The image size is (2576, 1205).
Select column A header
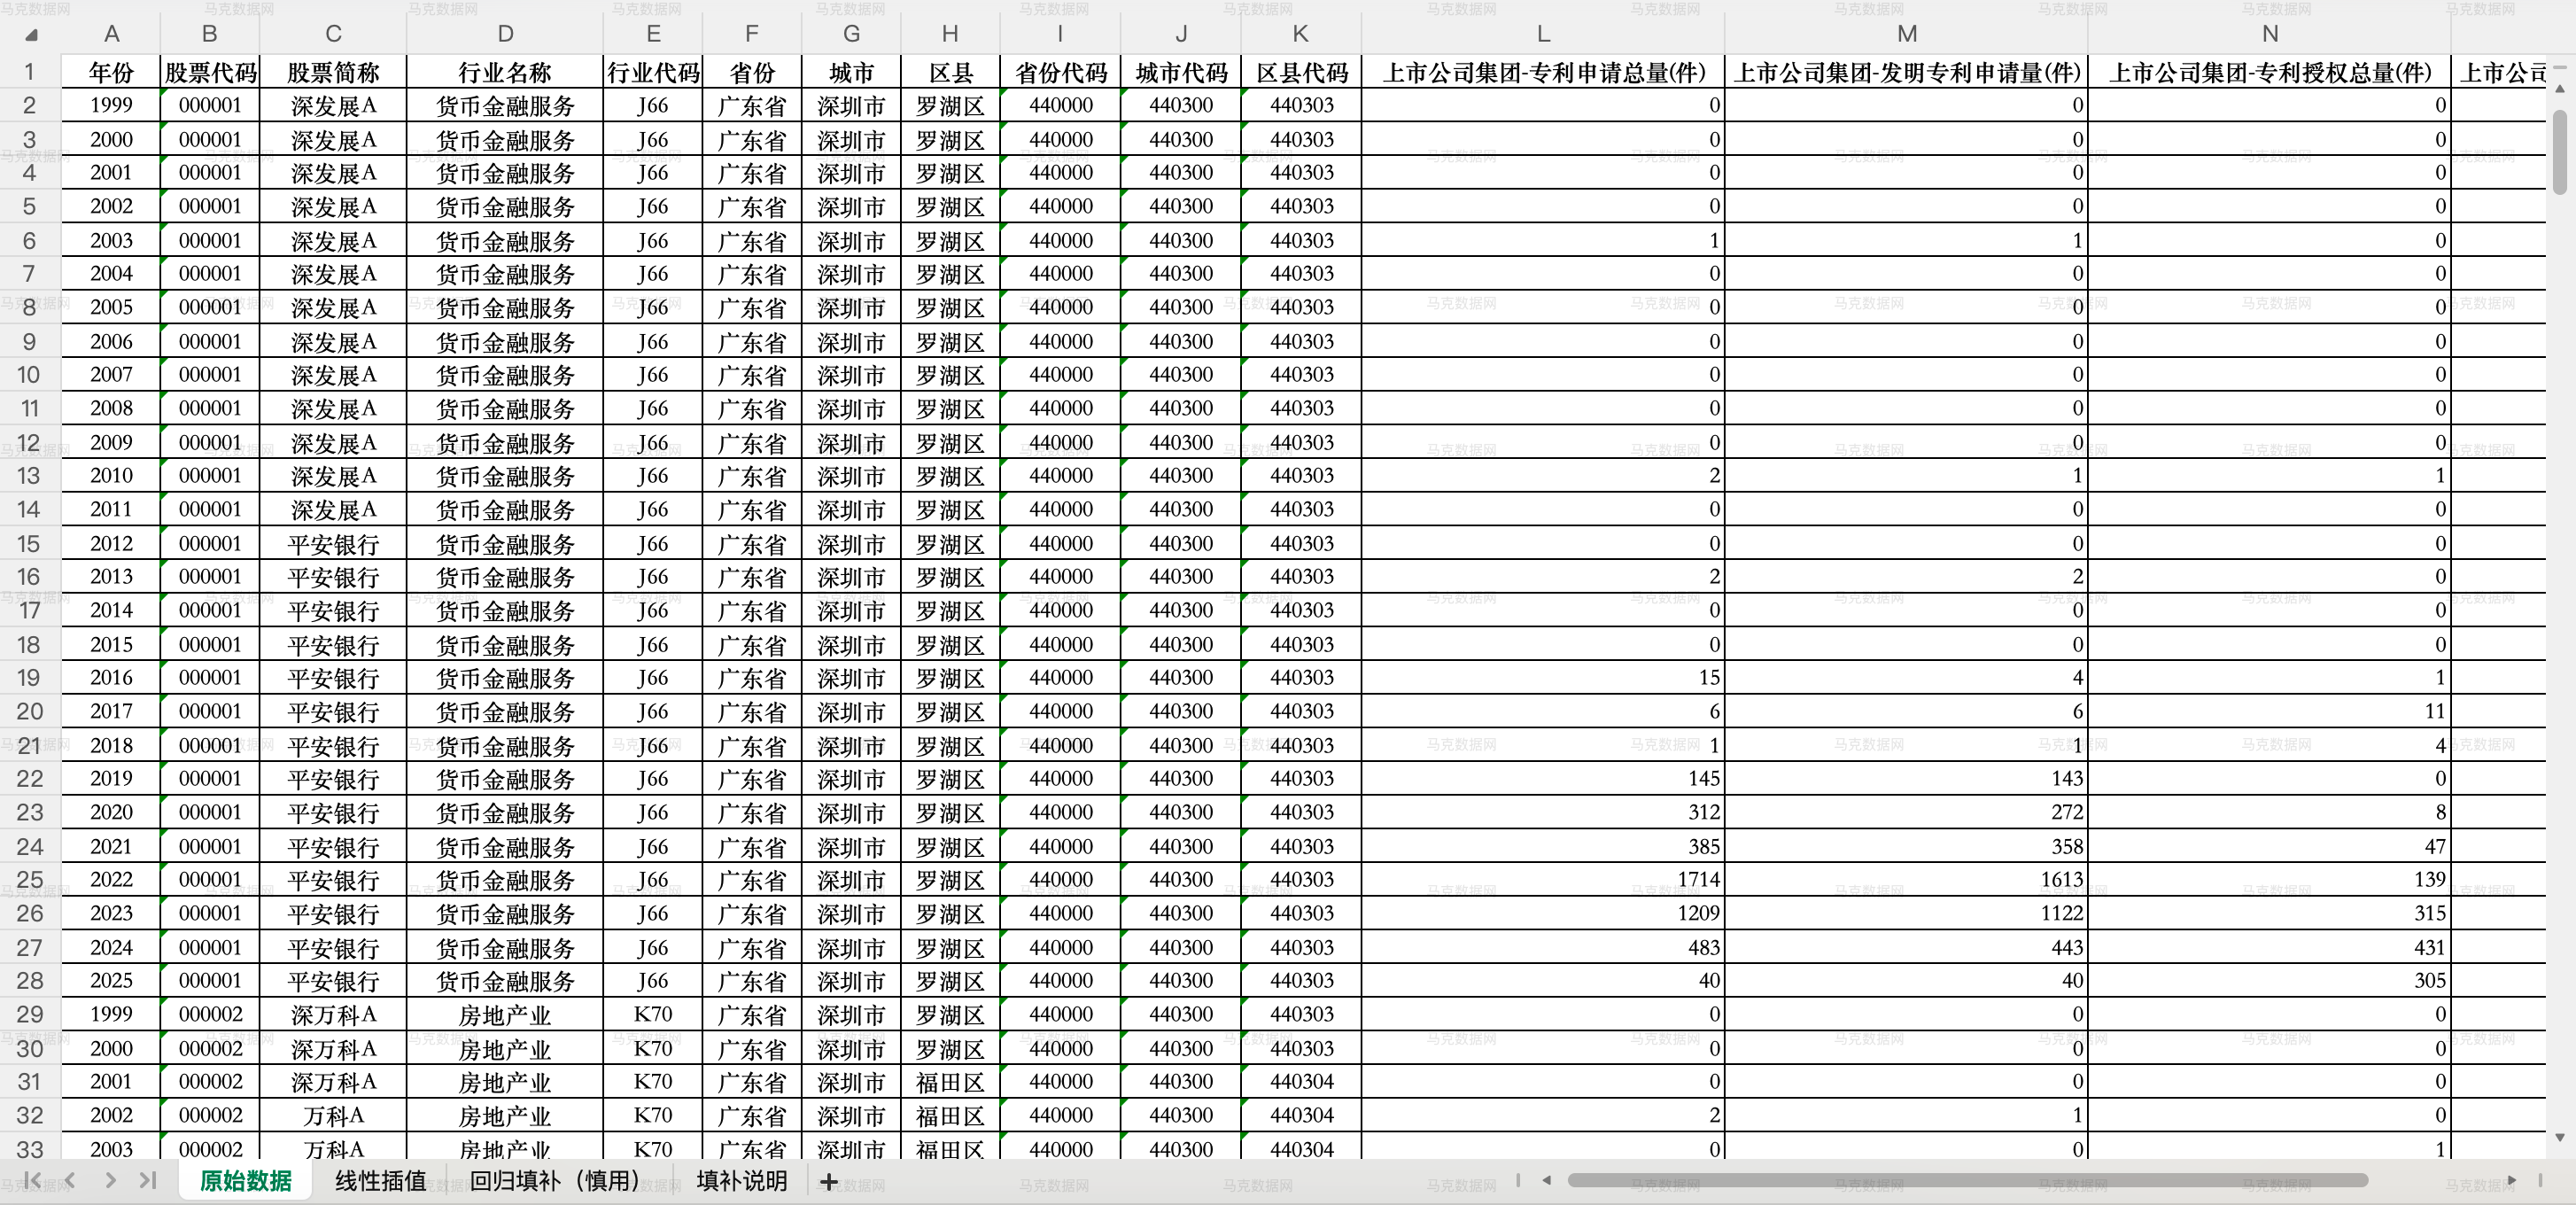click(x=111, y=34)
